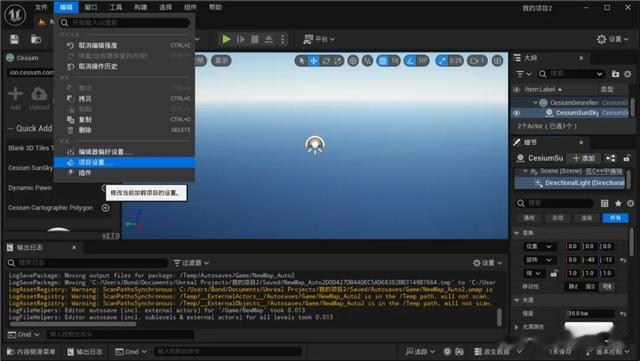Choose the scale tool in viewport
Image resolution: width=640 pixels, height=361 pixels.
338,61
